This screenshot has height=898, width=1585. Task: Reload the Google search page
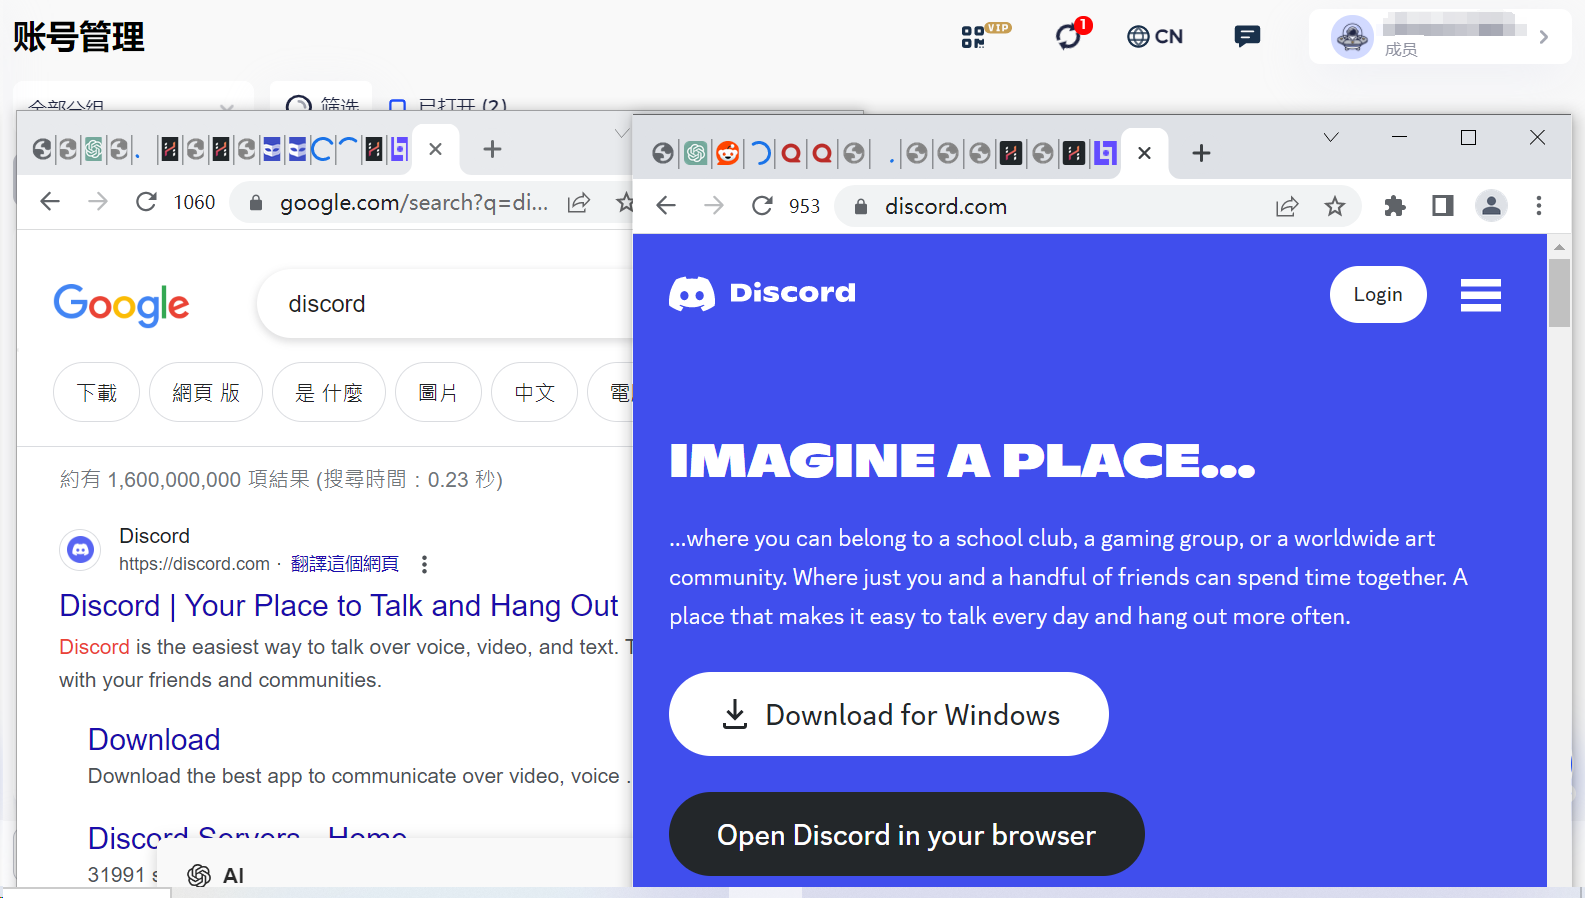[x=146, y=202]
